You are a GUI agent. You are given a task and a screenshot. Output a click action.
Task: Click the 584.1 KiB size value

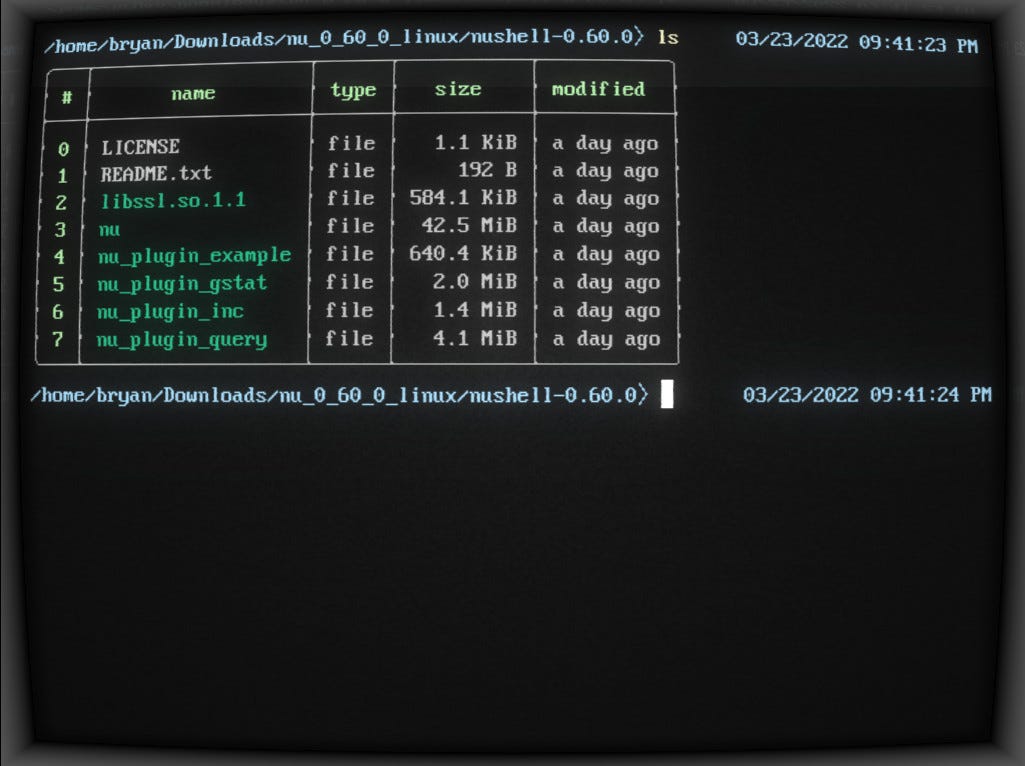pos(463,197)
